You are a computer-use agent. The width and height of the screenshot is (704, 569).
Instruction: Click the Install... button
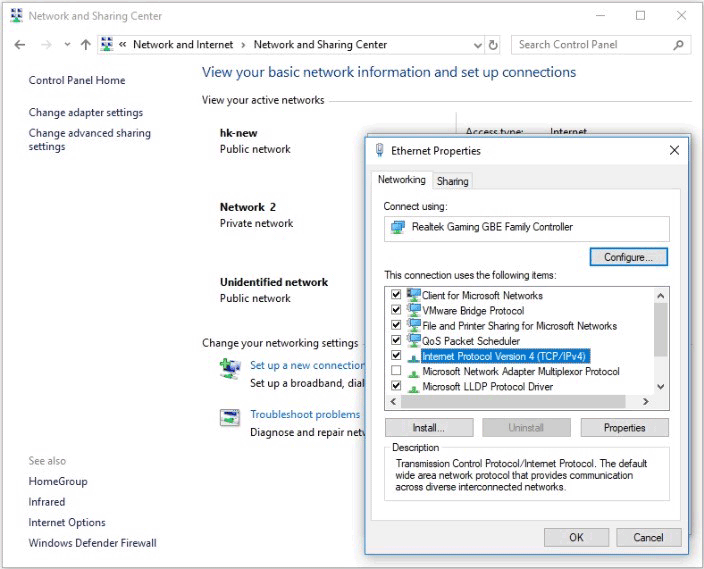[x=429, y=428]
